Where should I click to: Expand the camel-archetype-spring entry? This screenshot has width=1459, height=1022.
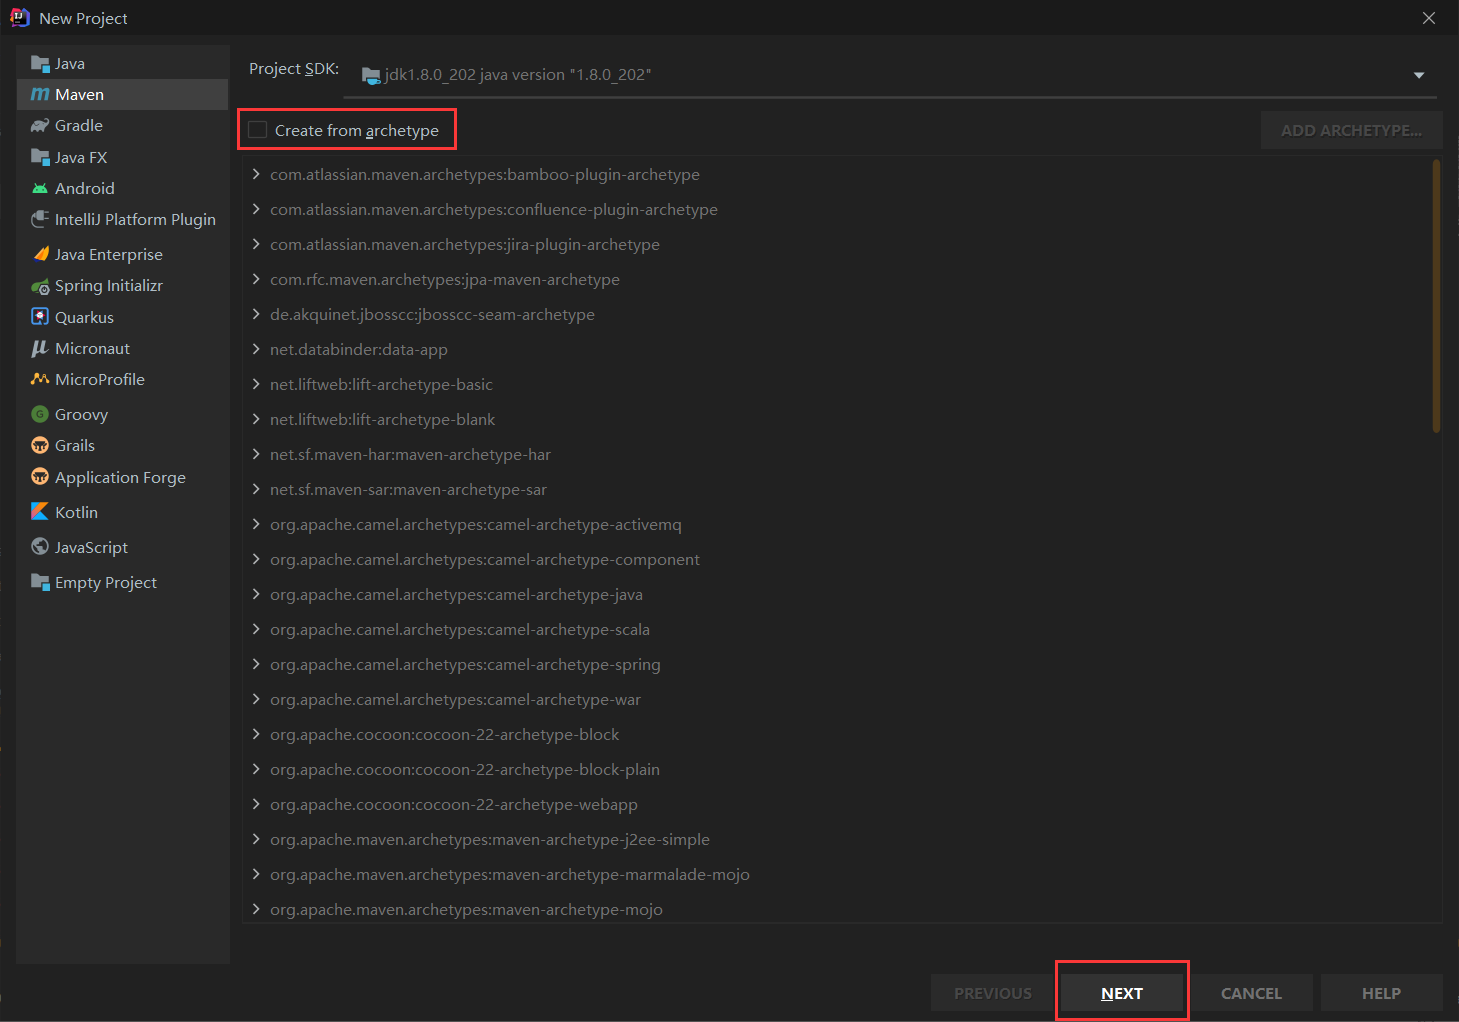click(257, 664)
